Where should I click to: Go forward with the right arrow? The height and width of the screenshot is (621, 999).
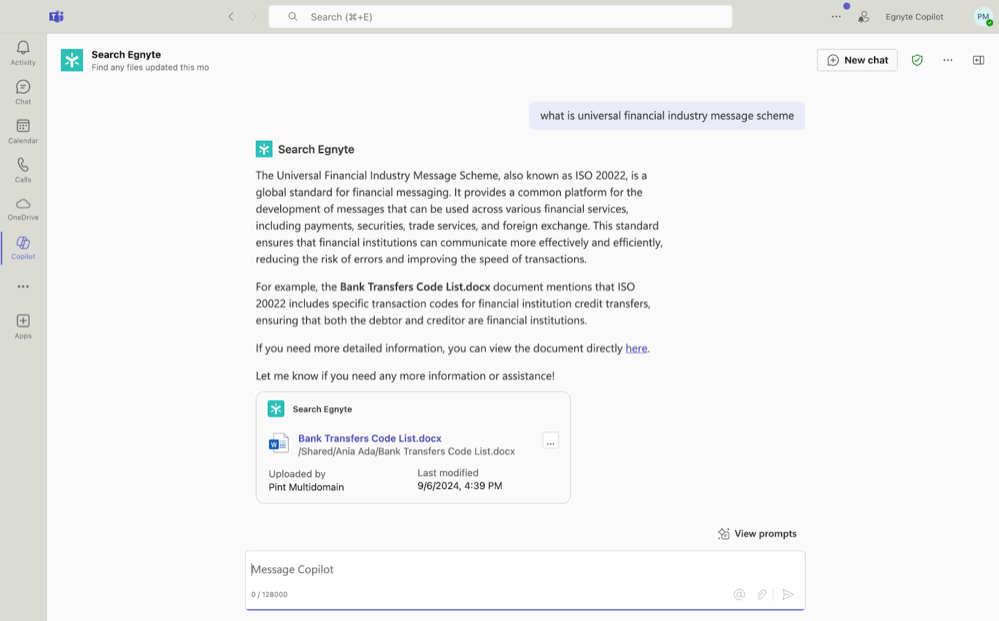[x=254, y=17]
